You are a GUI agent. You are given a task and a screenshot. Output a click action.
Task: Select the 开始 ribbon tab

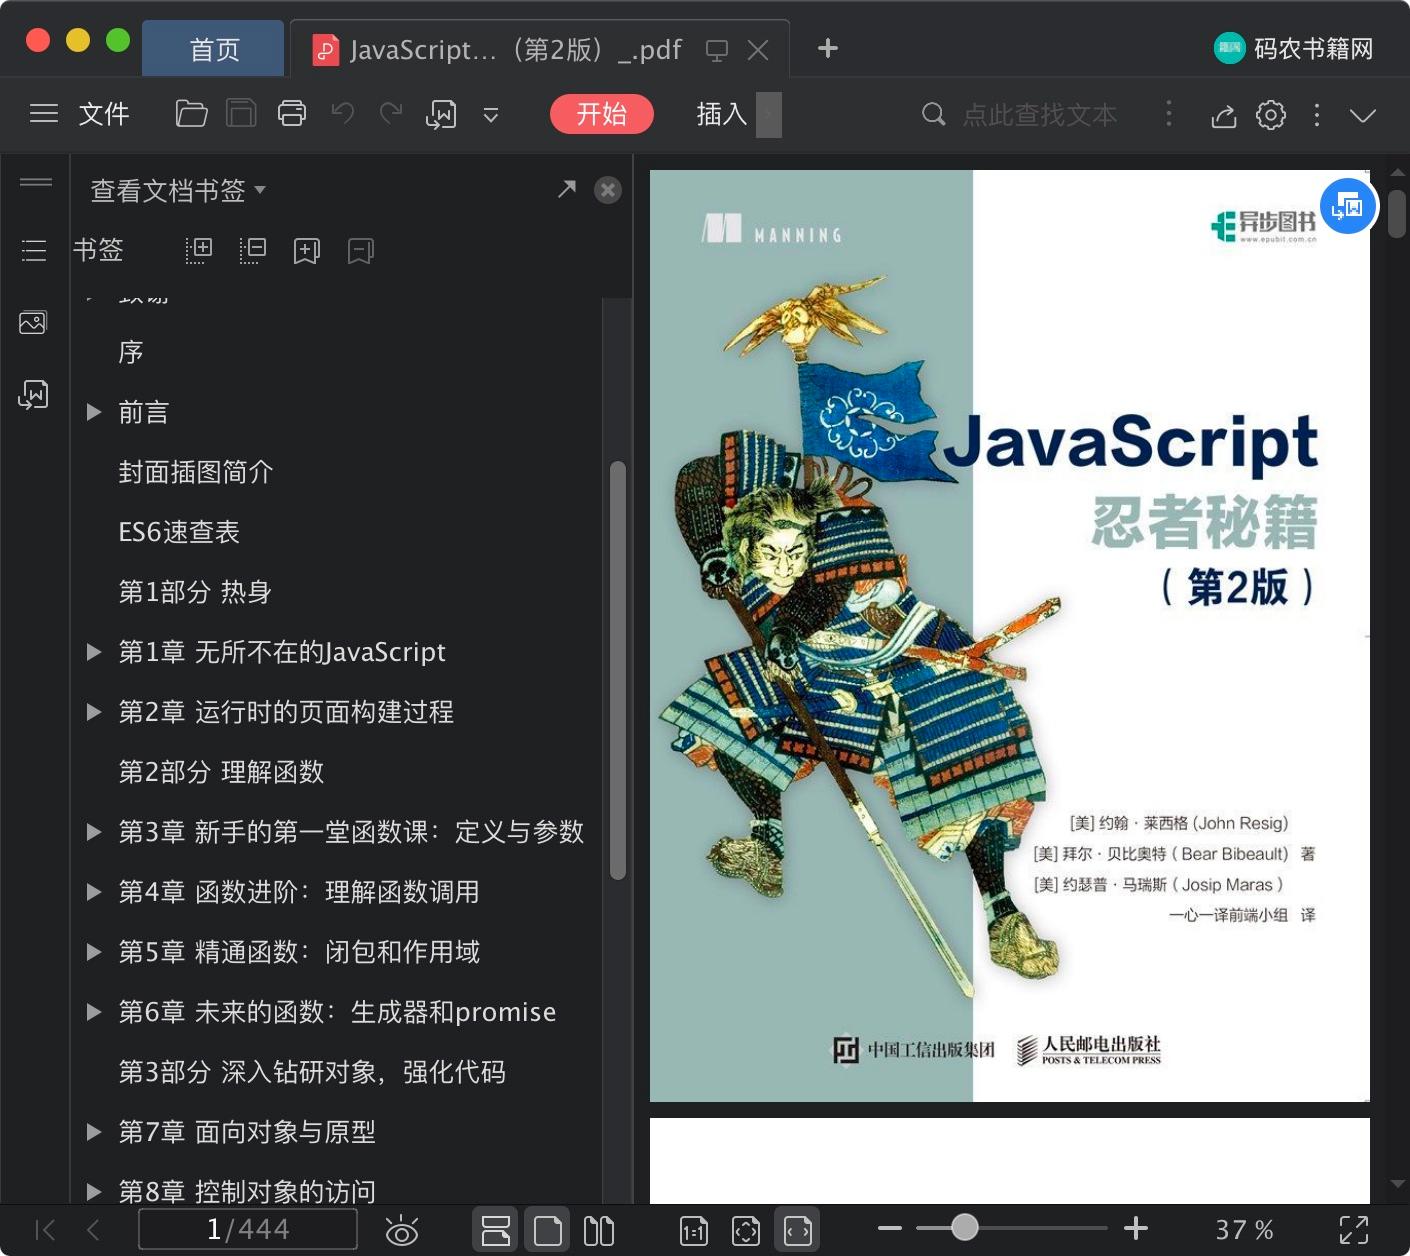pyautogui.click(x=602, y=114)
